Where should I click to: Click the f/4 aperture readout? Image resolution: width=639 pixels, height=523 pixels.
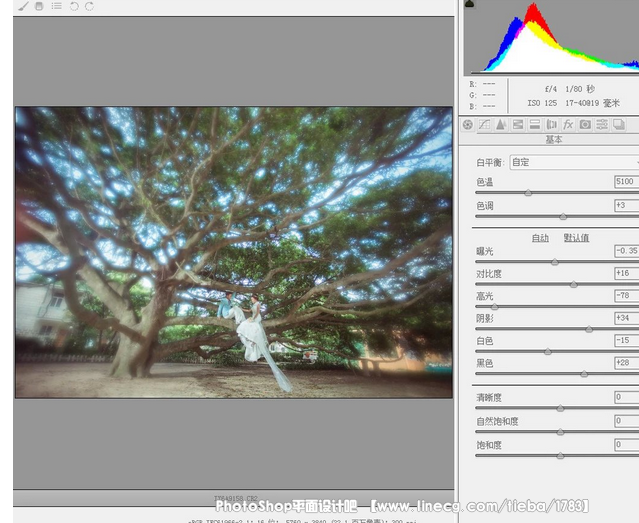[551, 89]
